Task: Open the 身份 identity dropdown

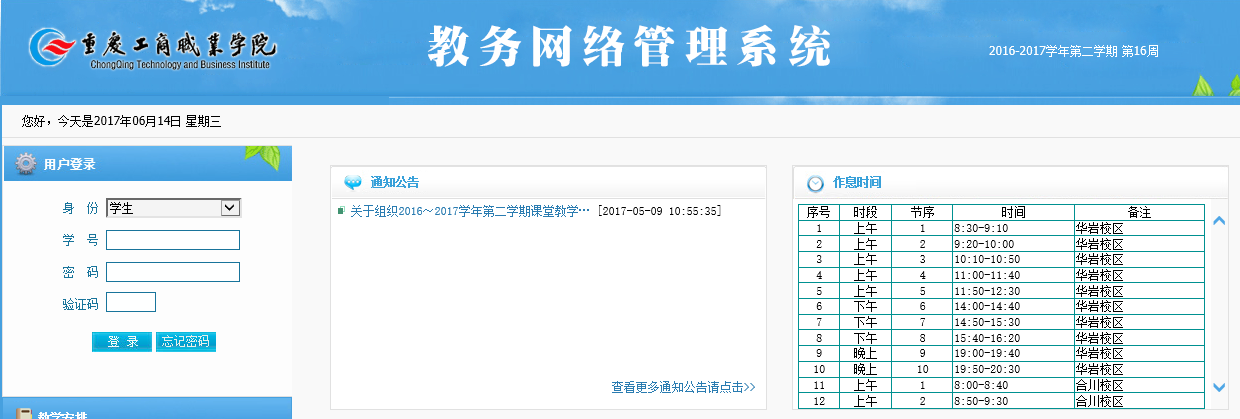Action: (173, 208)
